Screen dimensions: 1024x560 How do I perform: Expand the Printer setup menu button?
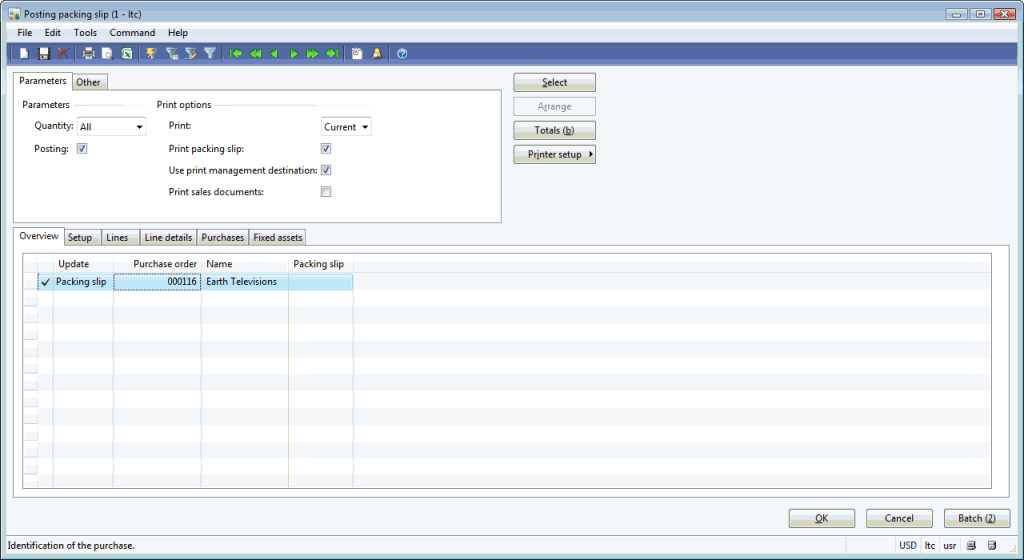554,154
